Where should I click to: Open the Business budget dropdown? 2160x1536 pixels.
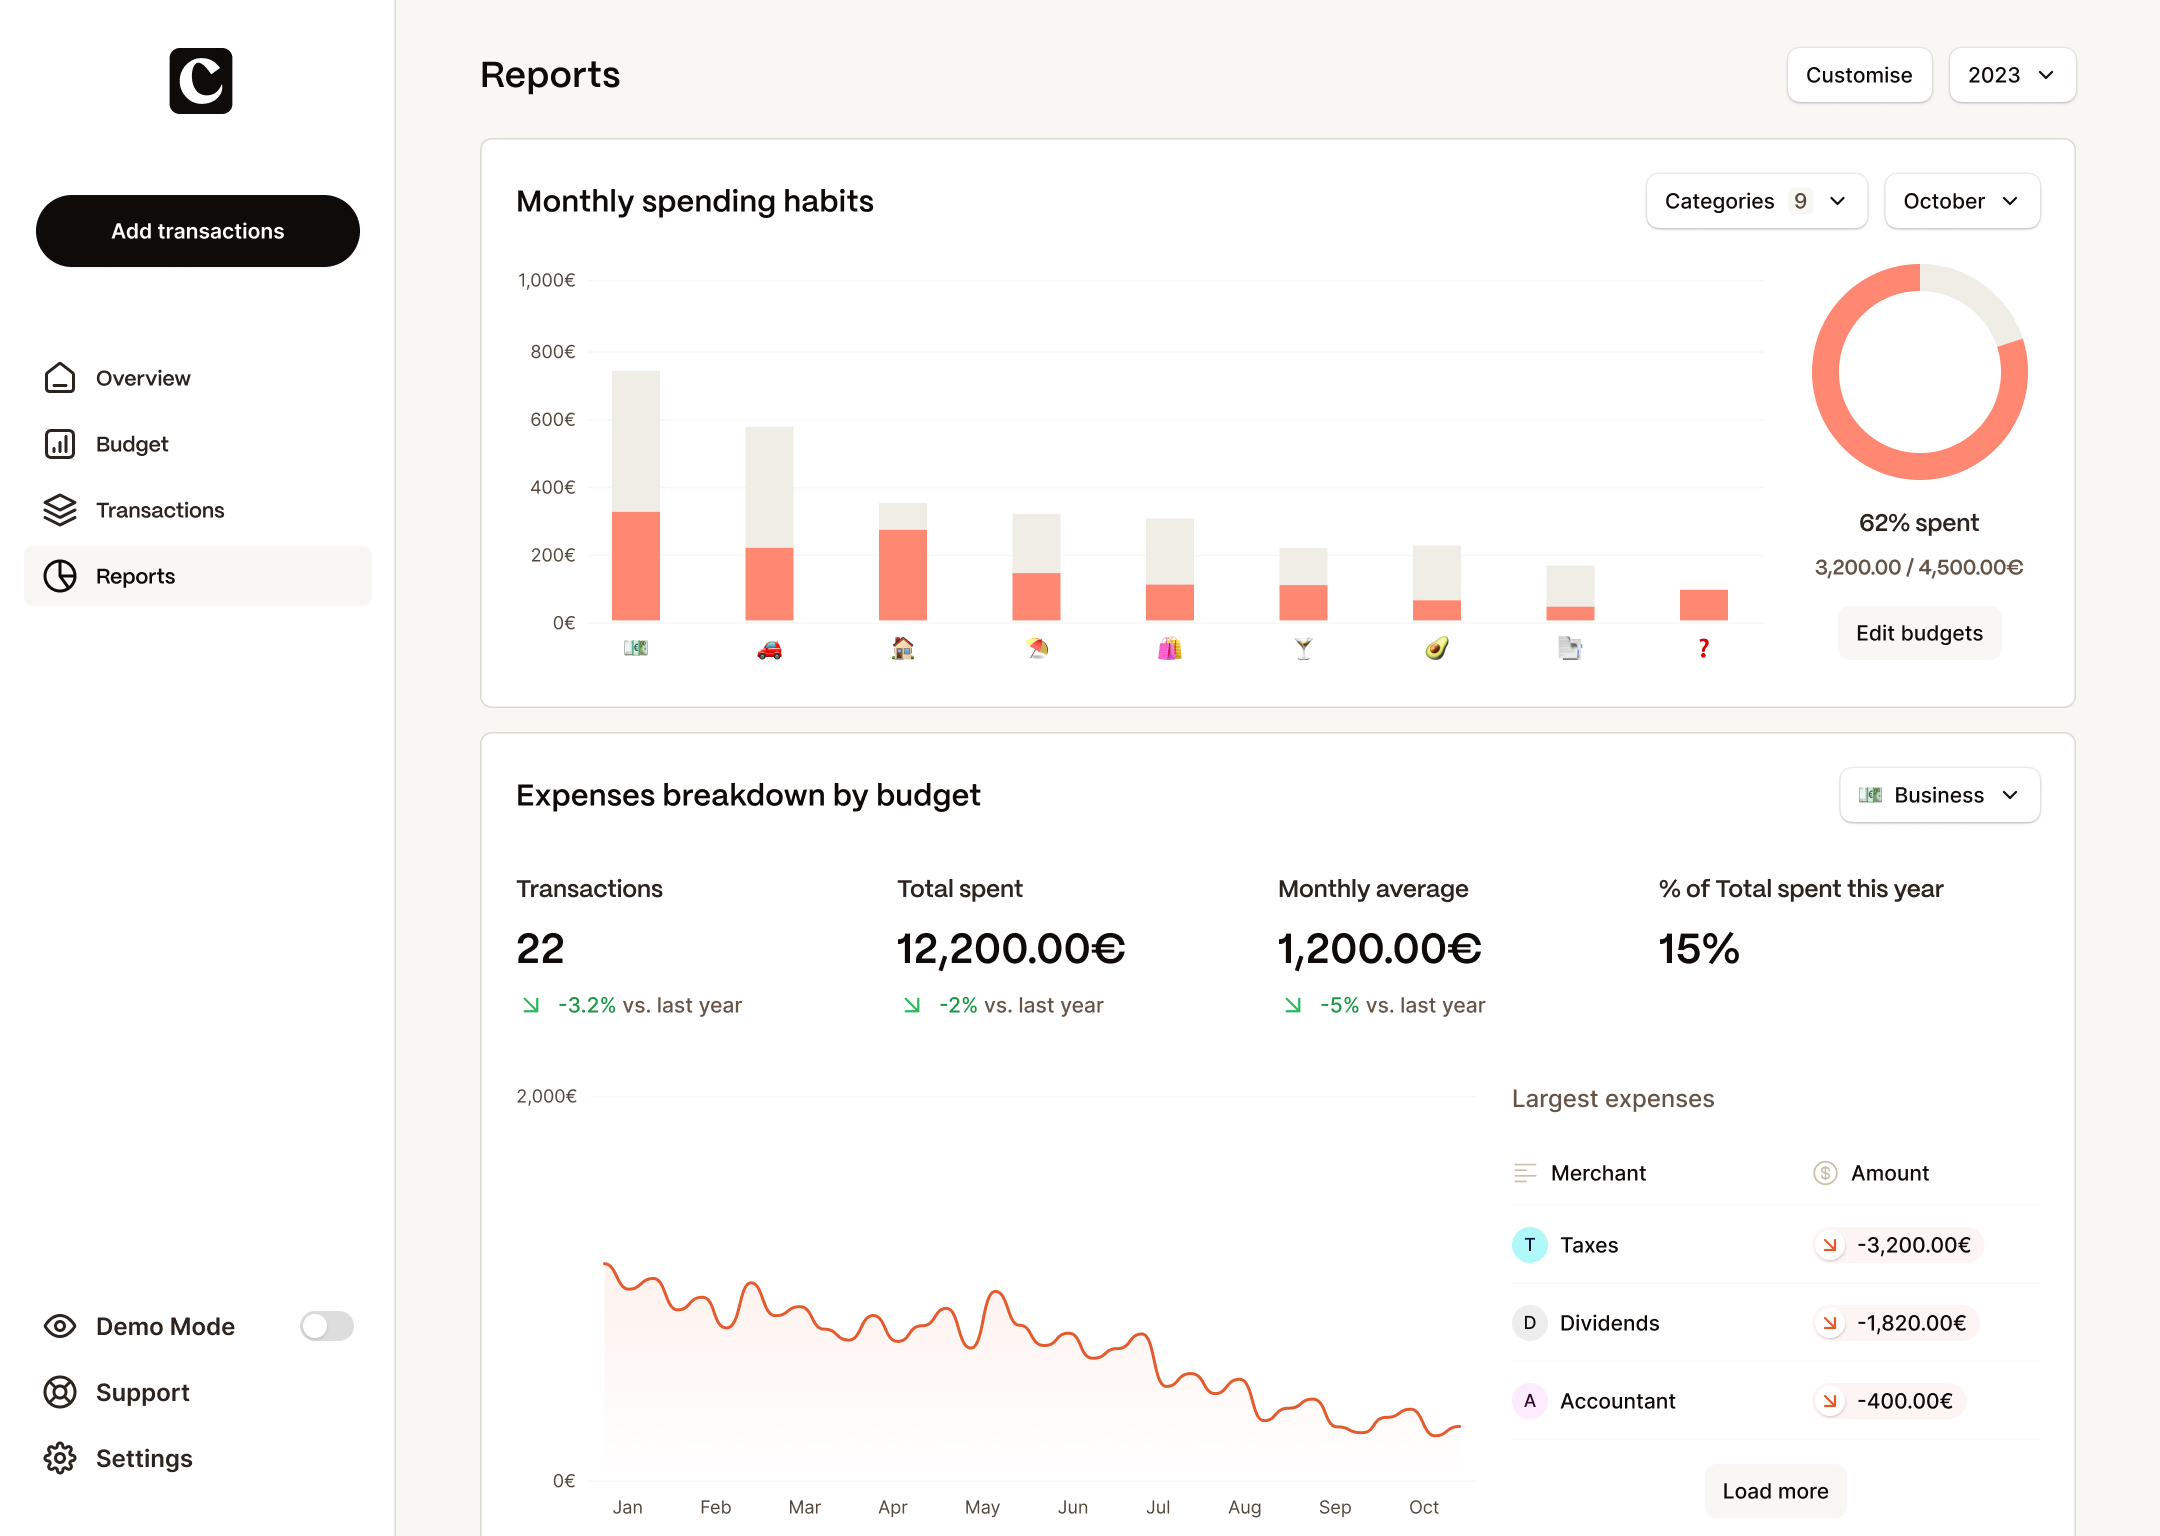tap(1939, 795)
